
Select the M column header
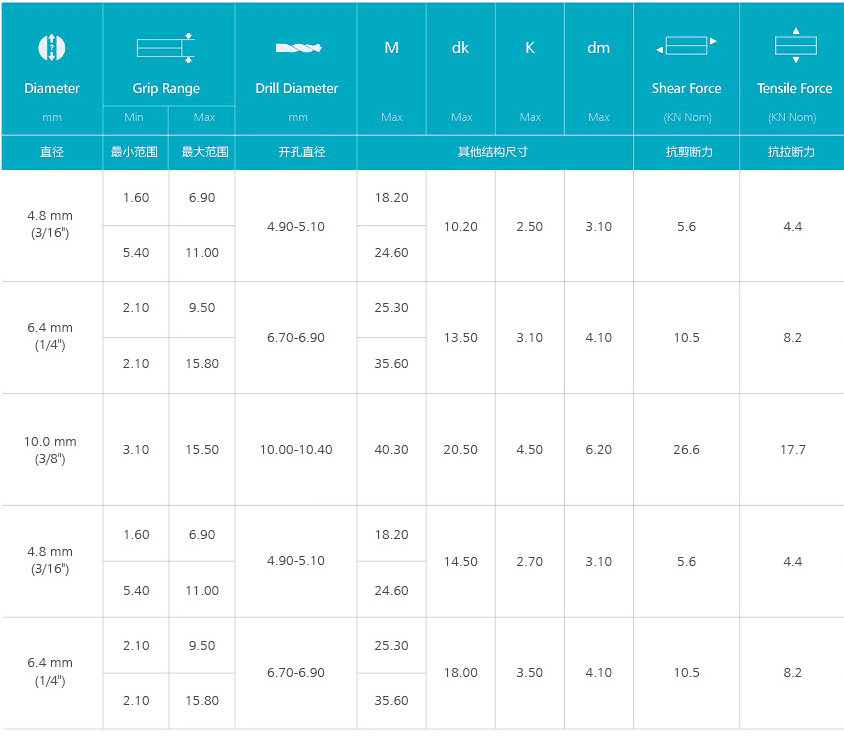391,48
